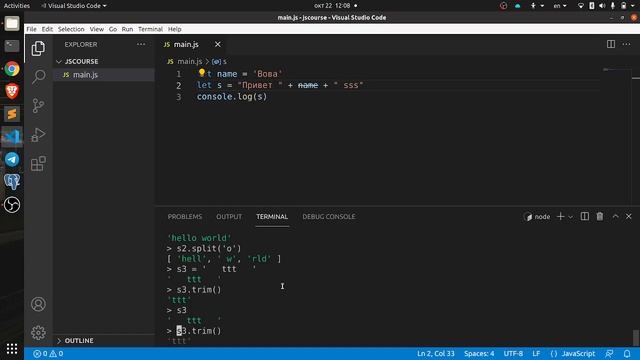Open the Search view in activity bar

coord(38,76)
